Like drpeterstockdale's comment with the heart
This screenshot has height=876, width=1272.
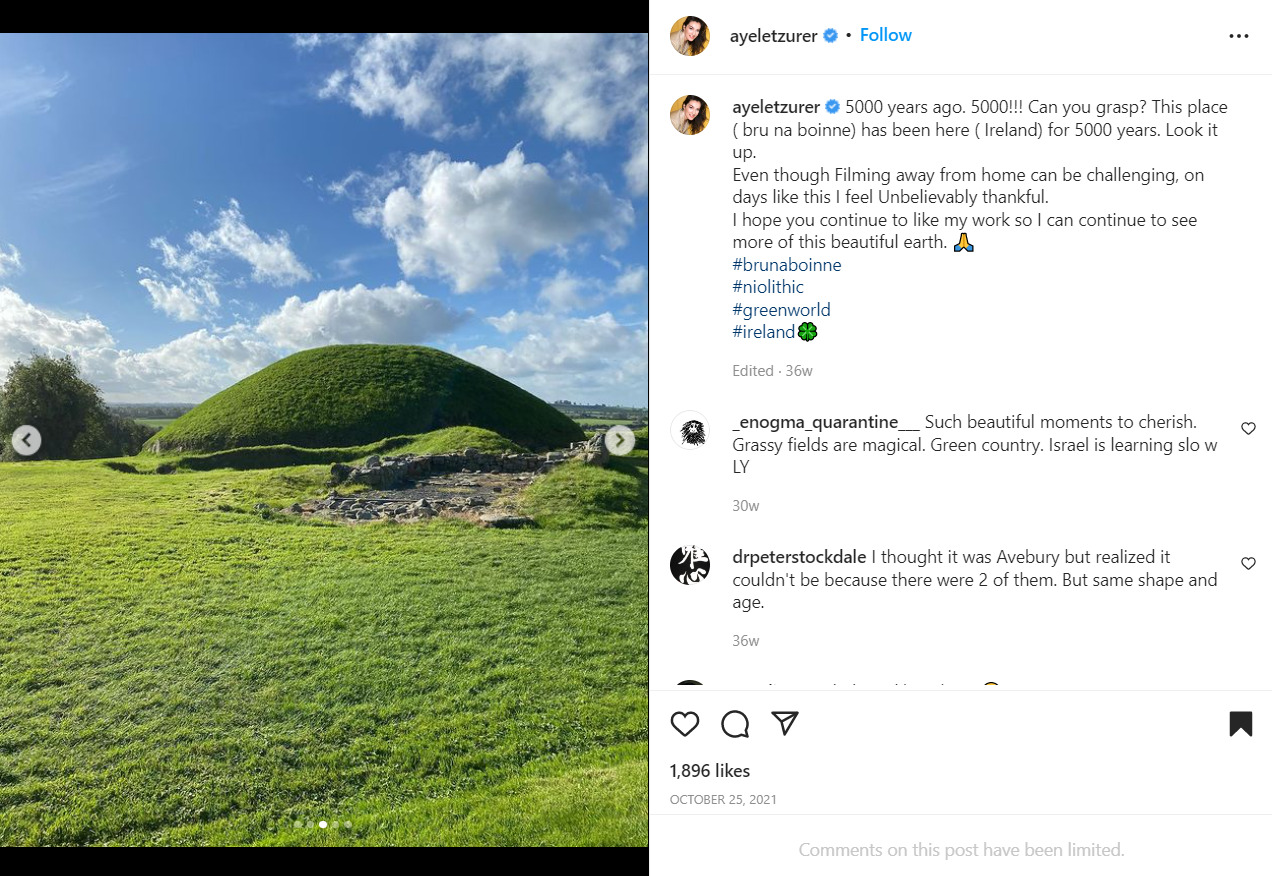(x=1248, y=563)
